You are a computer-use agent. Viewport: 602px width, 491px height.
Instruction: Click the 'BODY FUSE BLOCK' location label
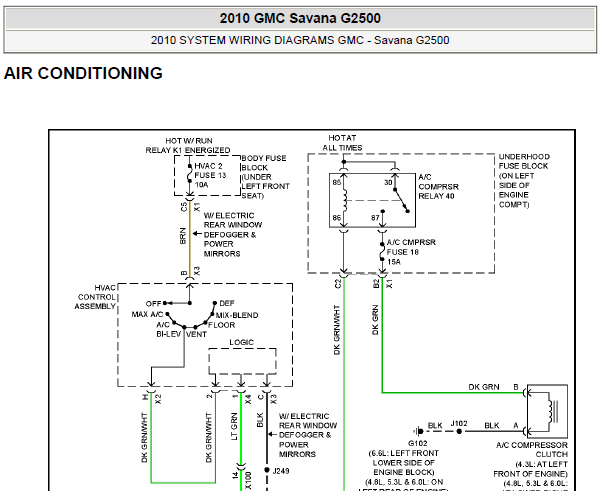point(265,177)
